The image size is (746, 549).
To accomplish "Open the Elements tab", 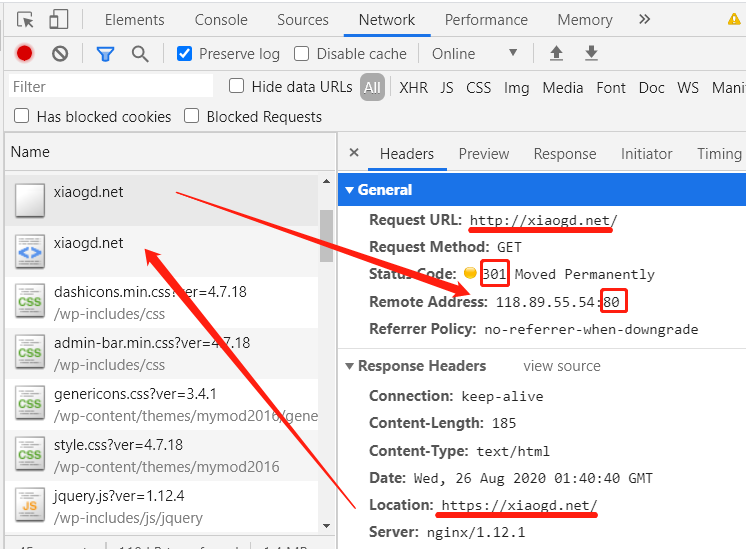I will (135, 20).
